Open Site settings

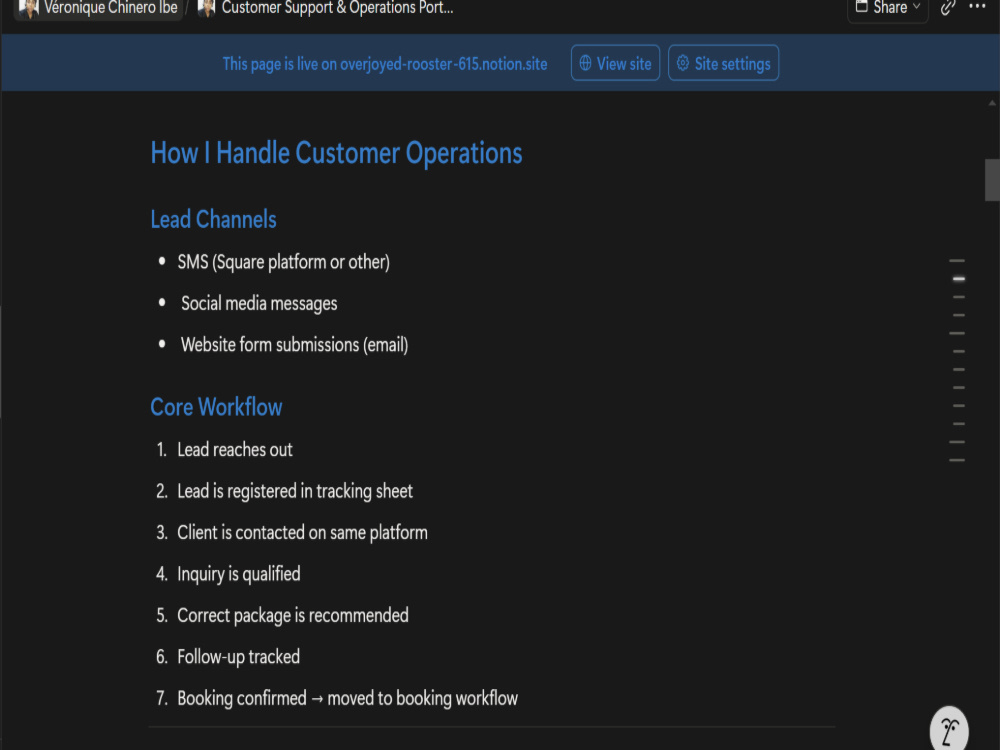[723, 63]
